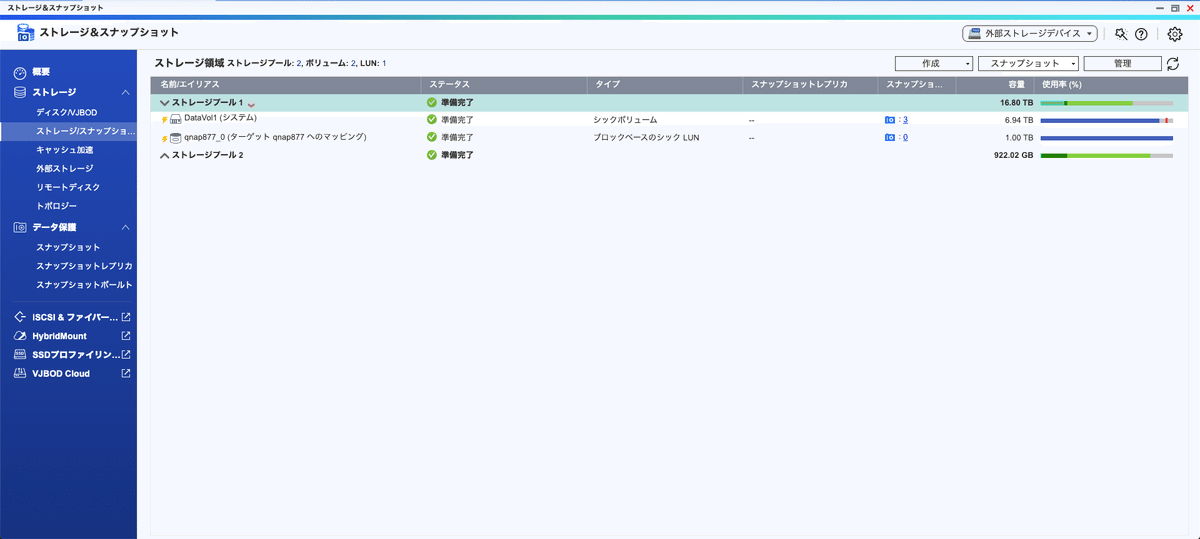Click the red warning chevron on ストレージプール 1
The height and width of the screenshot is (539, 1200).
(x=251, y=104)
